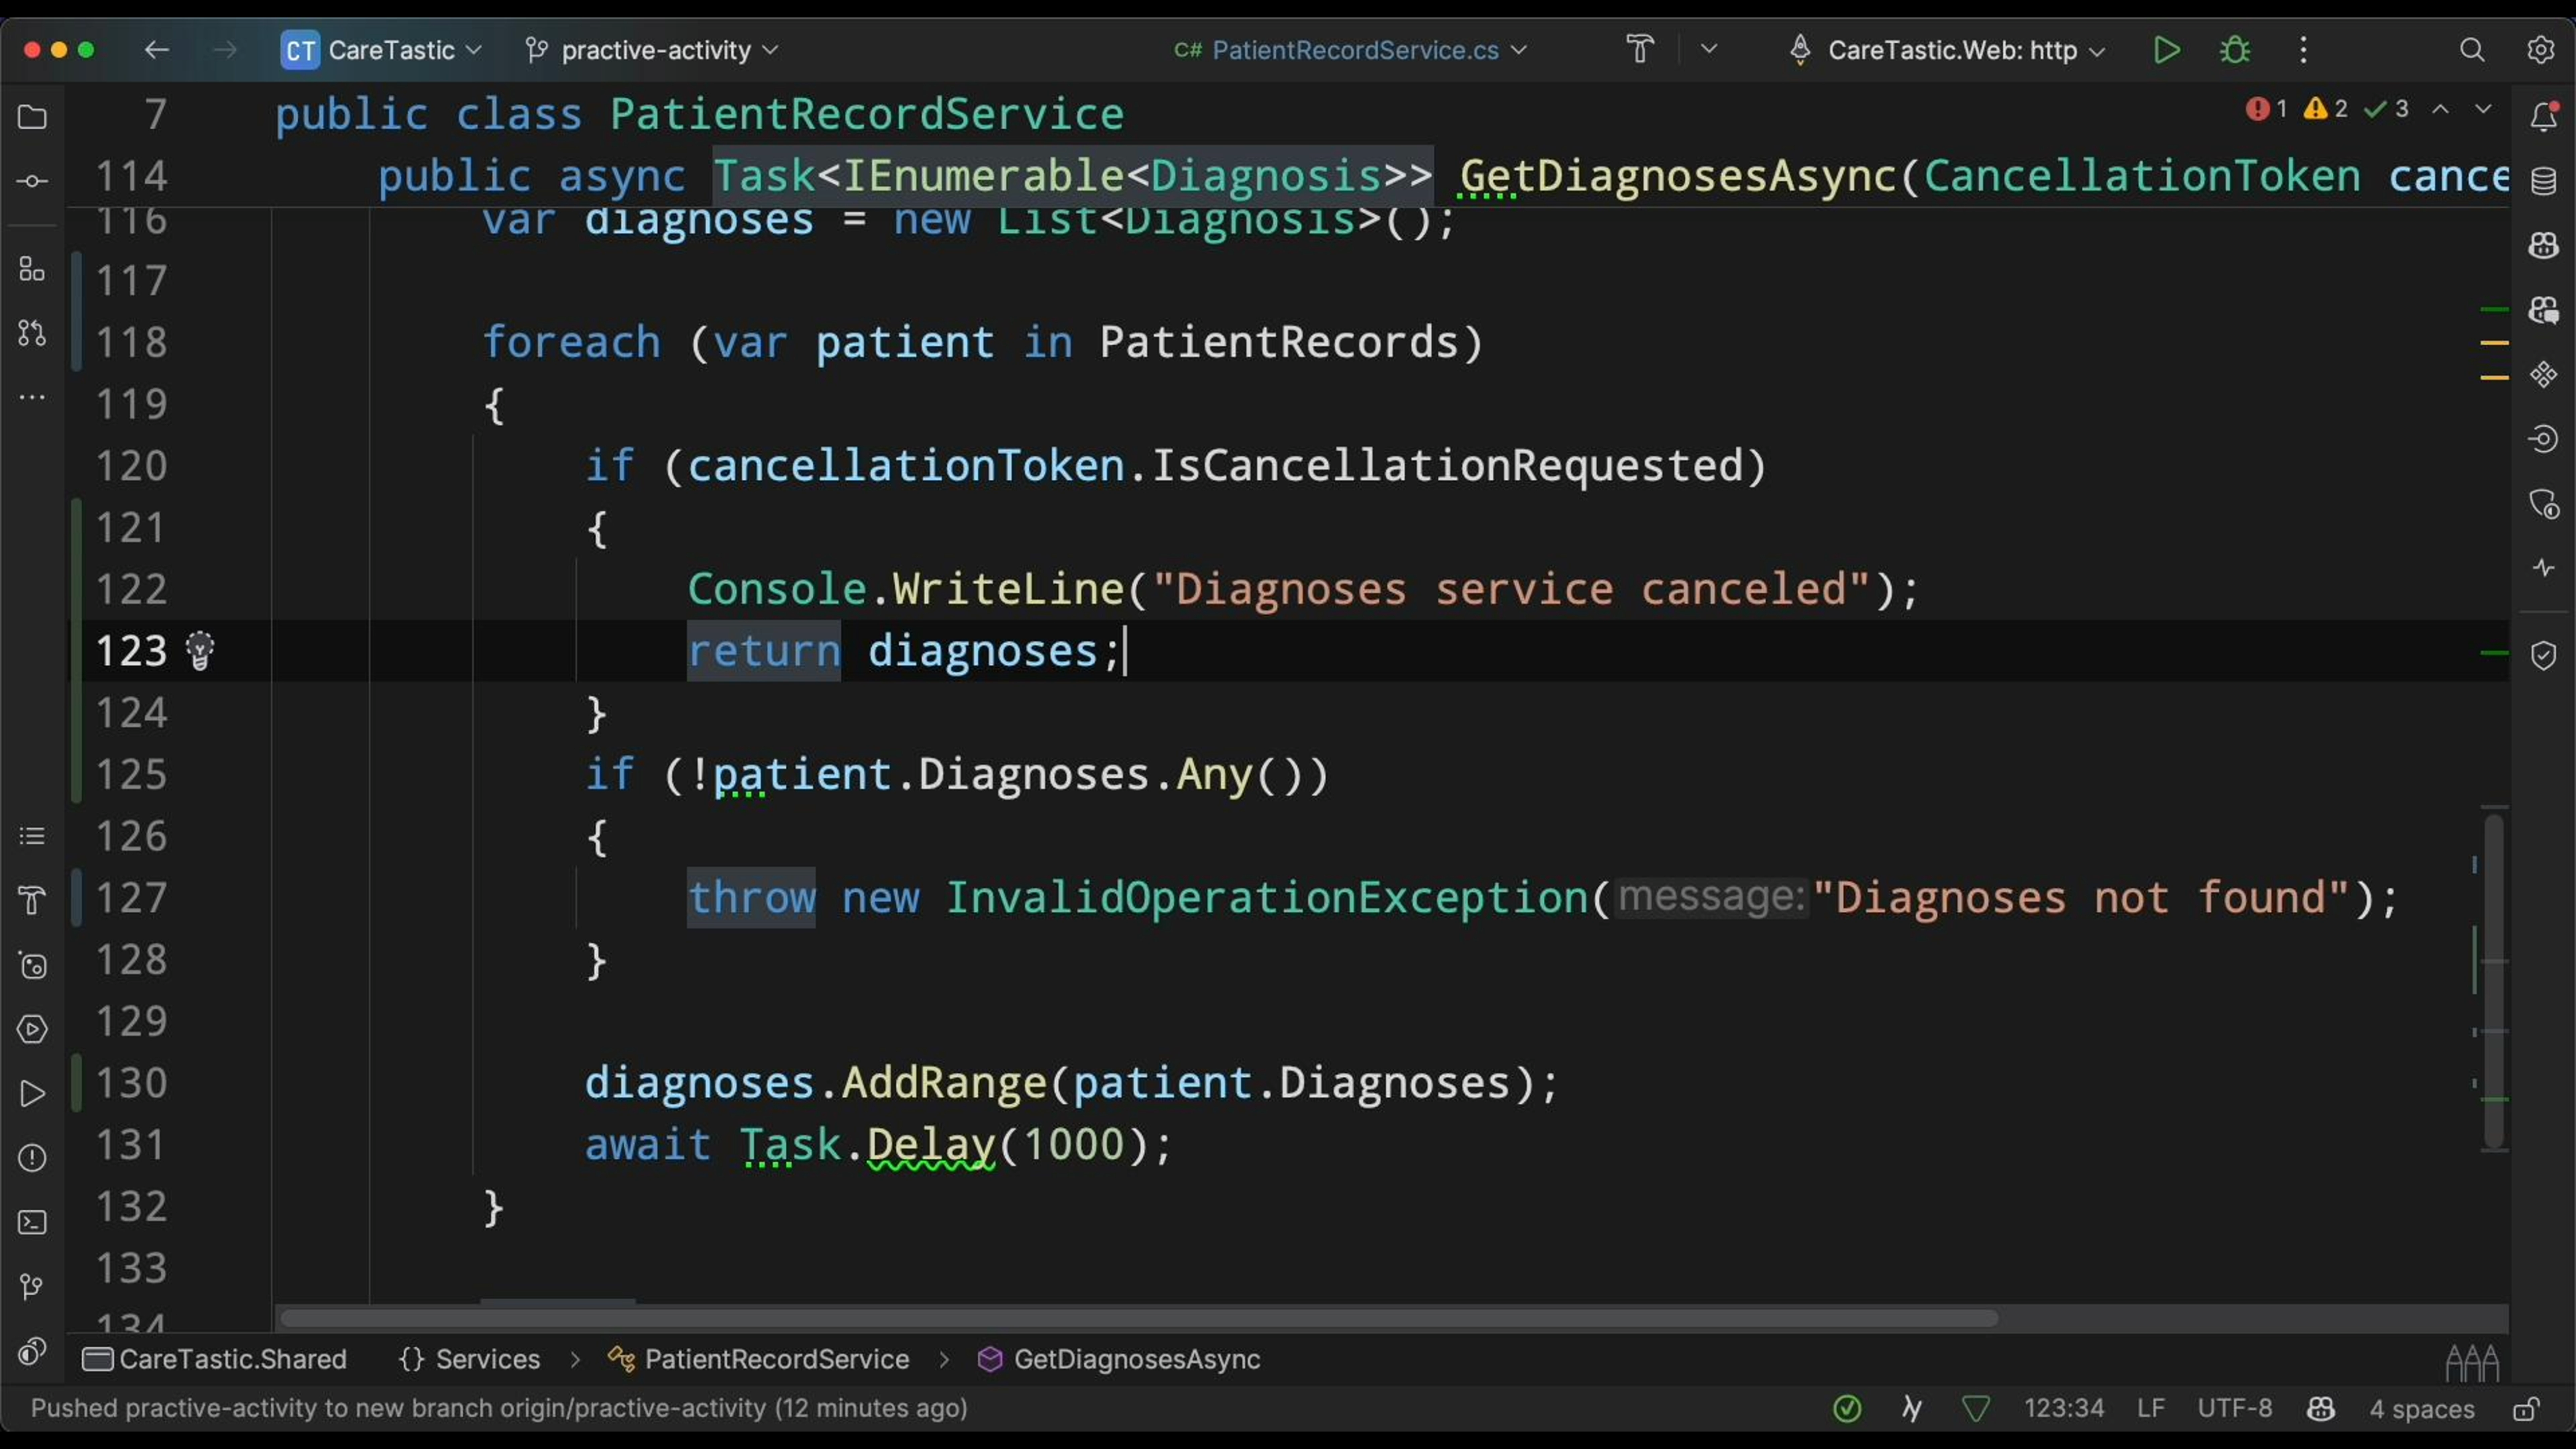
Task: Open the practive-activity branch dropdown
Action: tap(655, 50)
